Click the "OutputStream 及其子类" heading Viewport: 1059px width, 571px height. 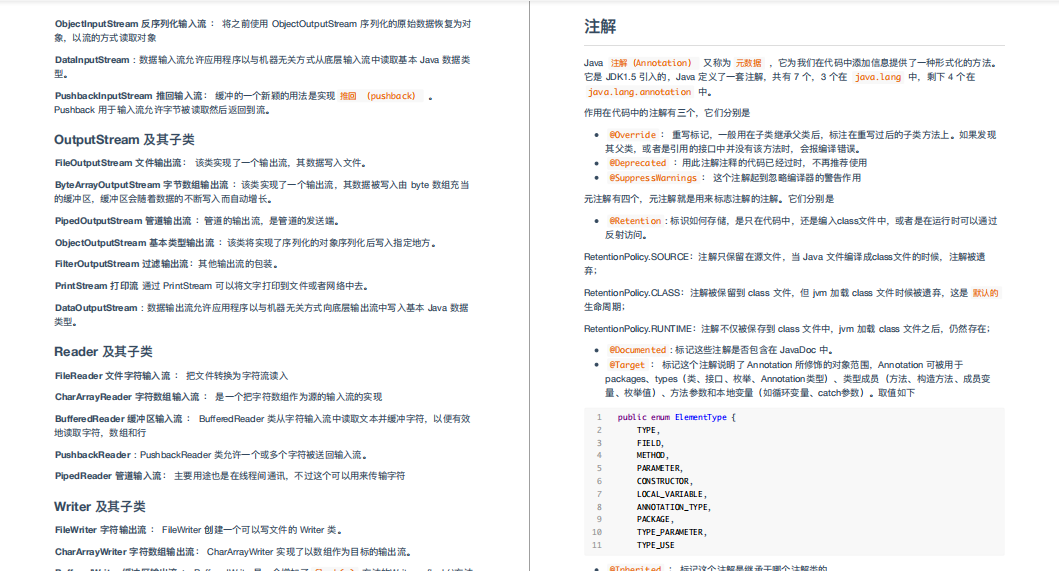[x=124, y=140]
